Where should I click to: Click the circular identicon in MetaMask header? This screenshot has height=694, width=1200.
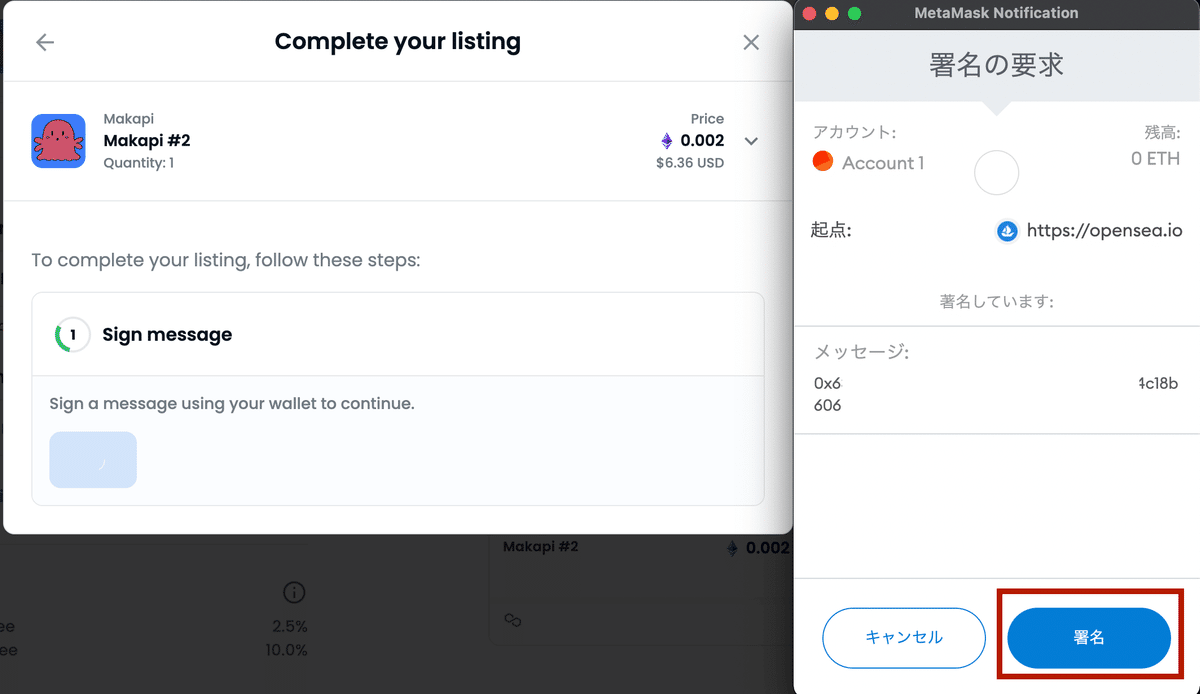click(x=996, y=173)
